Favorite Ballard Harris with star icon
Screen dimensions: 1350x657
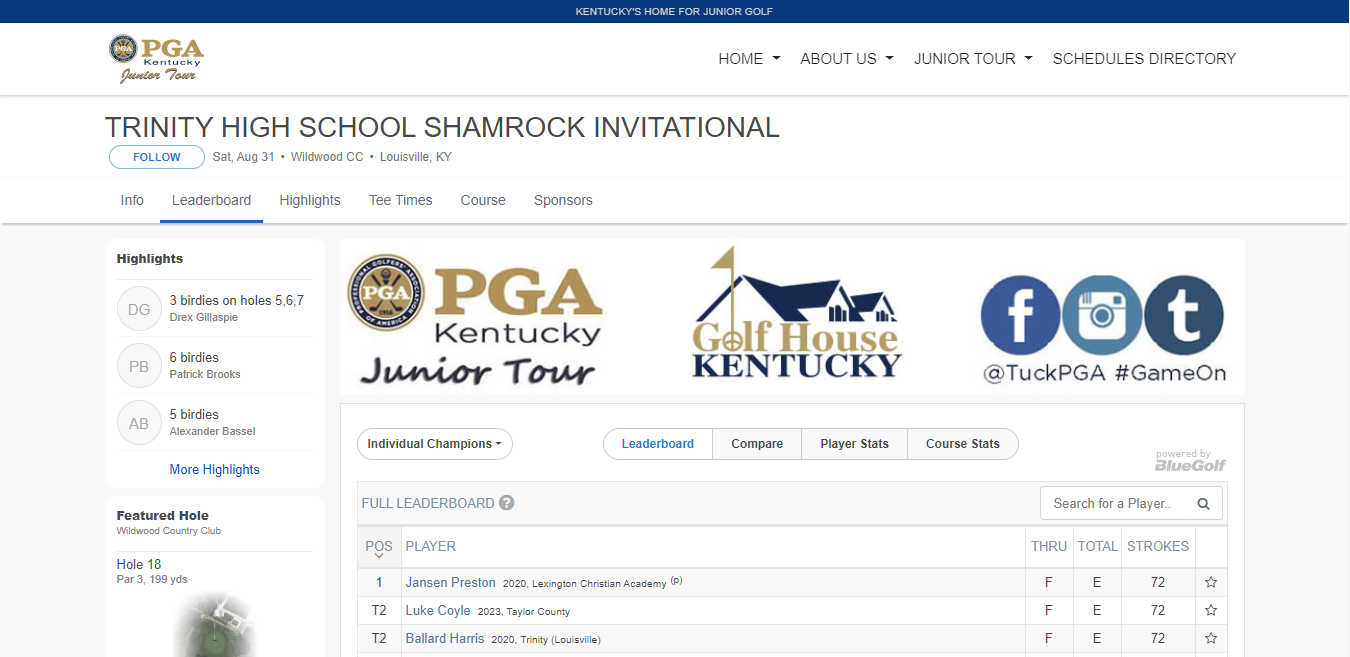point(1211,638)
